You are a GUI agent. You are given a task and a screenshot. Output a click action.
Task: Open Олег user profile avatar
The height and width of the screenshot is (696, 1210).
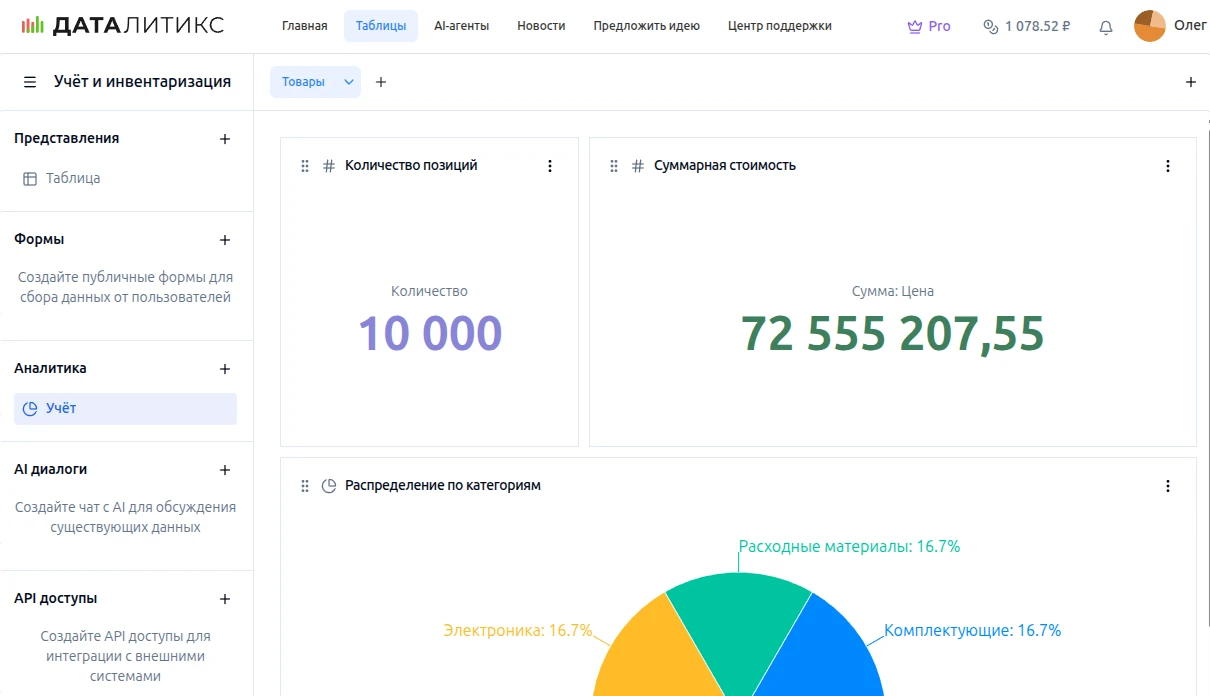(1149, 26)
